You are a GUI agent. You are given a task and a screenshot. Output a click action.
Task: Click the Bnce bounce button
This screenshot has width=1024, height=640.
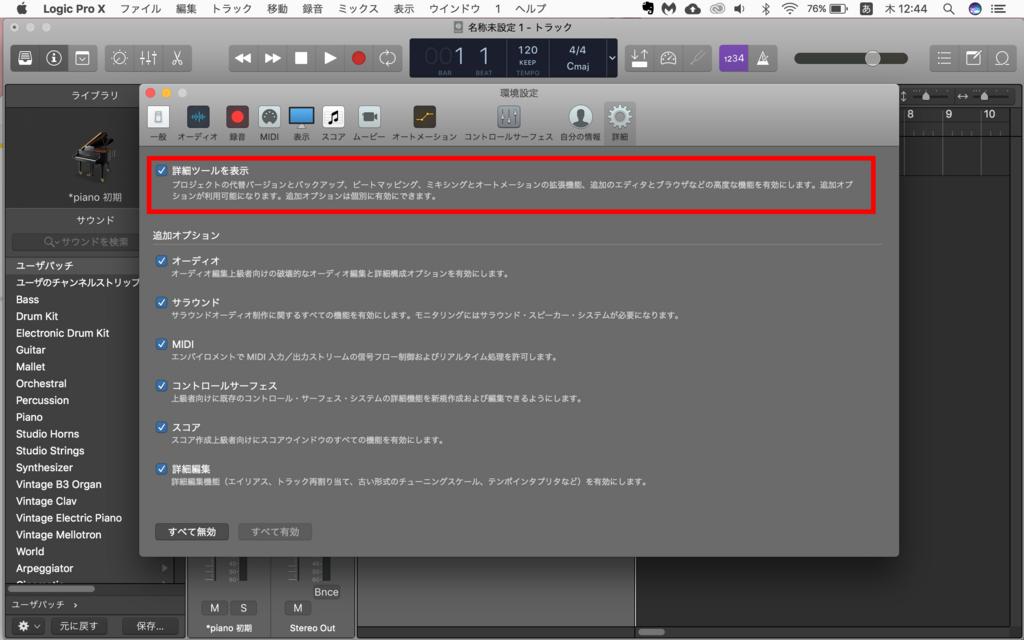tap(326, 592)
